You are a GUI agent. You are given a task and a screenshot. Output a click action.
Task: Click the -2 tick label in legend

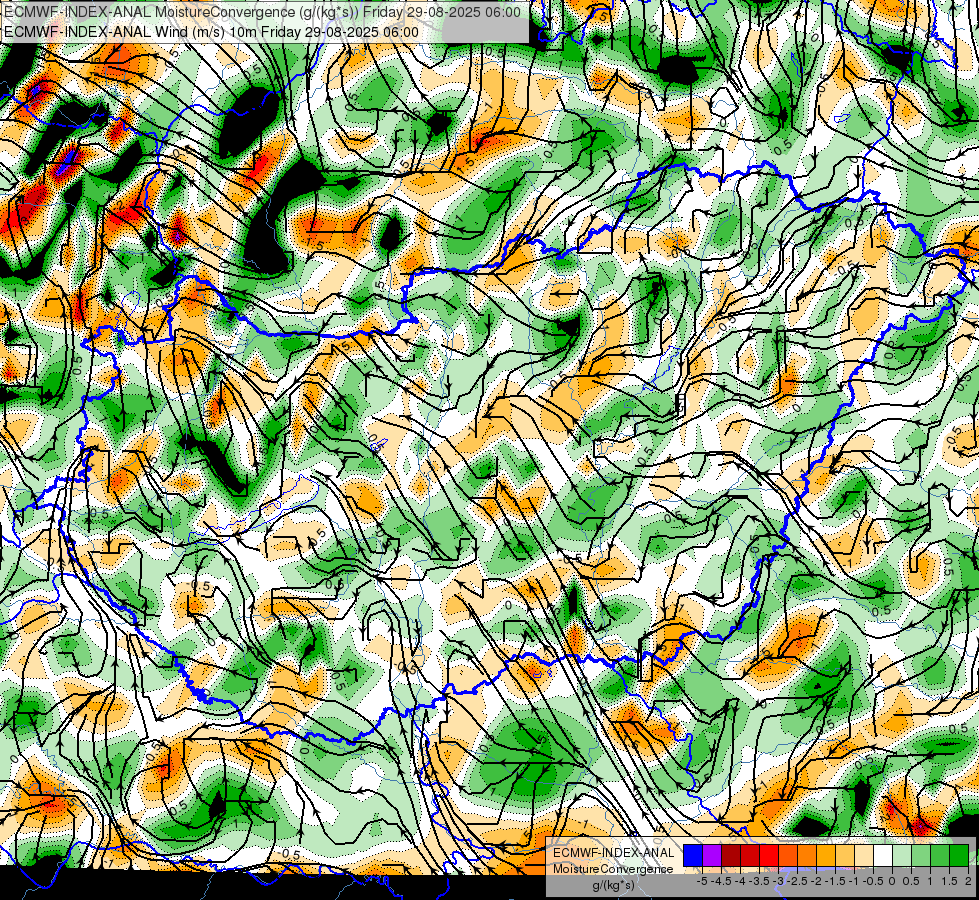click(x=817, y=881)
